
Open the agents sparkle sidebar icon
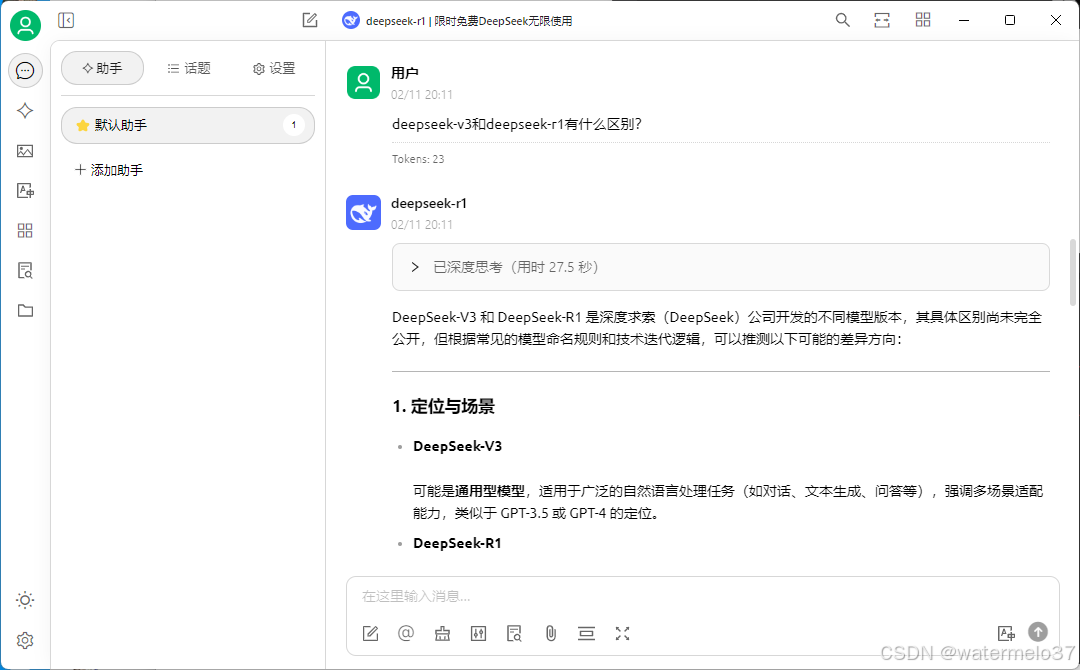[25, 110]
